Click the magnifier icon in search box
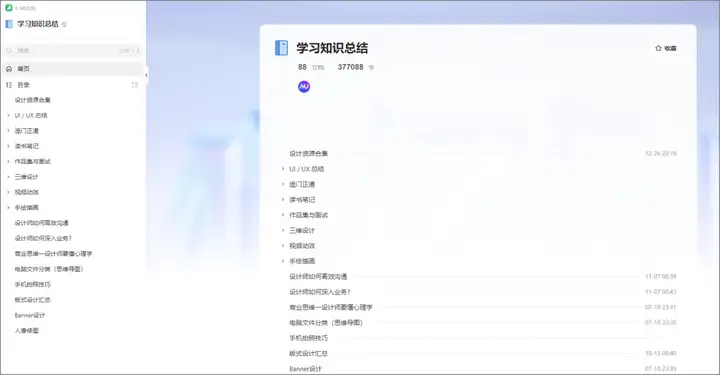This screenshot has width=720, height=375. [9, 50]
